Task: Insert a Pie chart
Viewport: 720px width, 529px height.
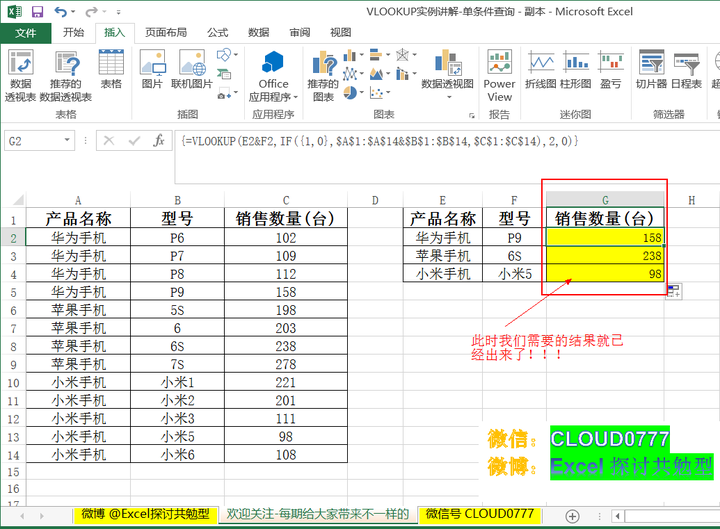Action: click(x=349, y=93)
